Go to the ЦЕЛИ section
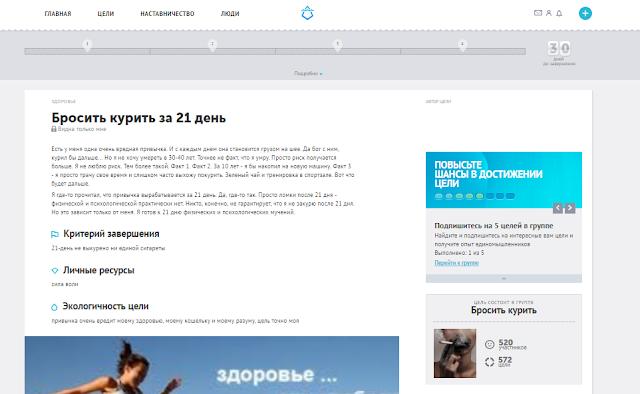Viewport: 640px width, 394px height. point(106,14)
